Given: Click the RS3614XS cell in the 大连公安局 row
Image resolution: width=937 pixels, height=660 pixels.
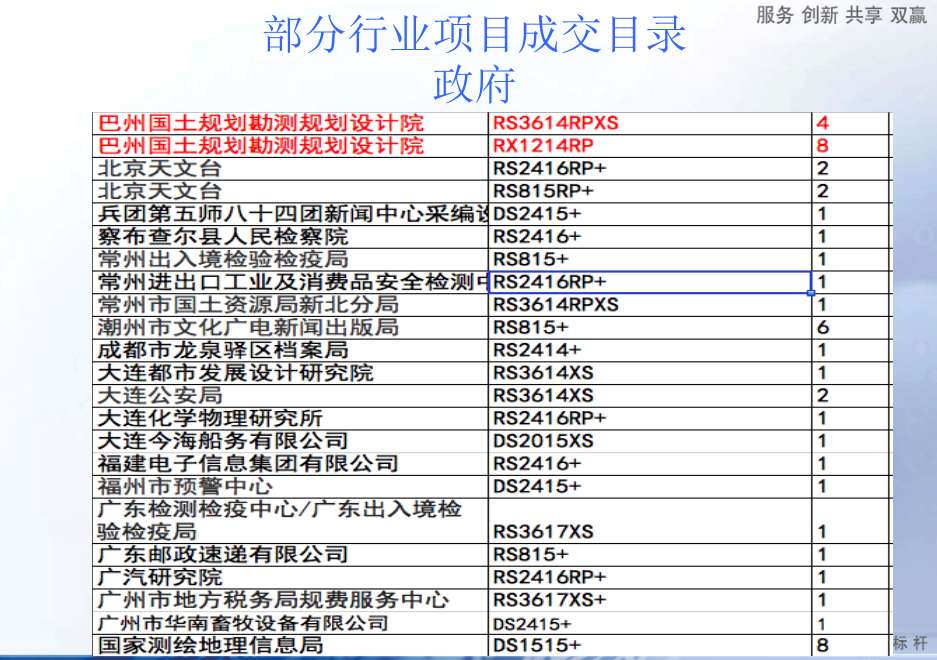Looking at the screenshot, I should [x=650, y=396].
